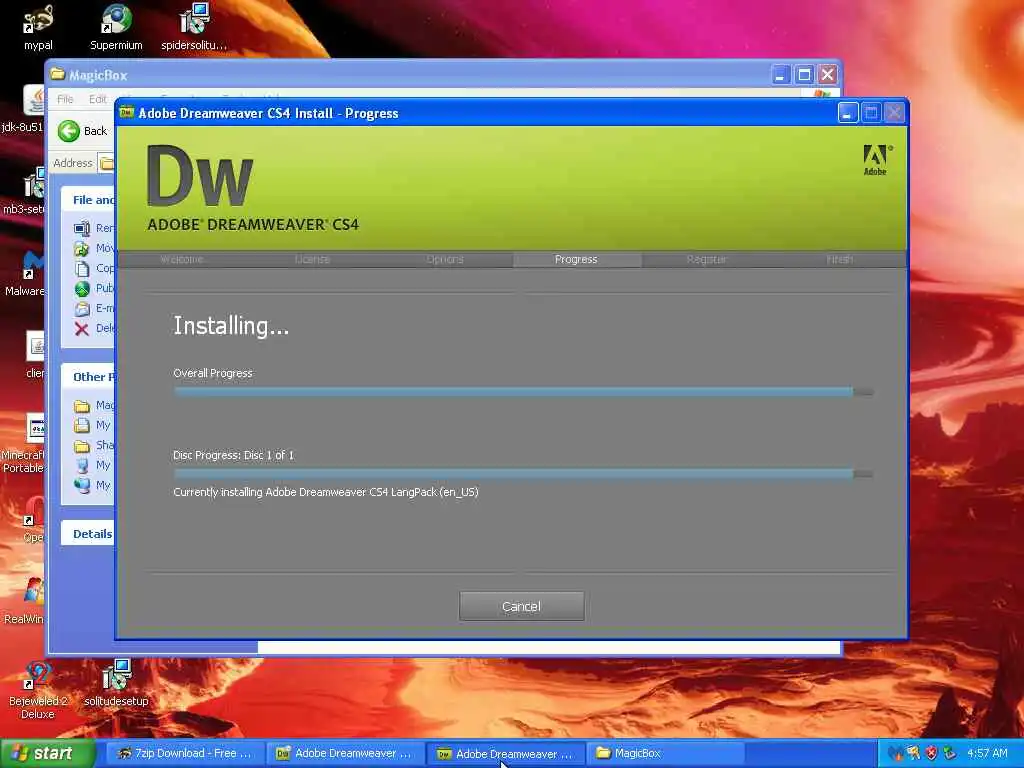The image size is (1024, 768).
Task: Click the Copy file icon in MagicBox
Action: 82,268
